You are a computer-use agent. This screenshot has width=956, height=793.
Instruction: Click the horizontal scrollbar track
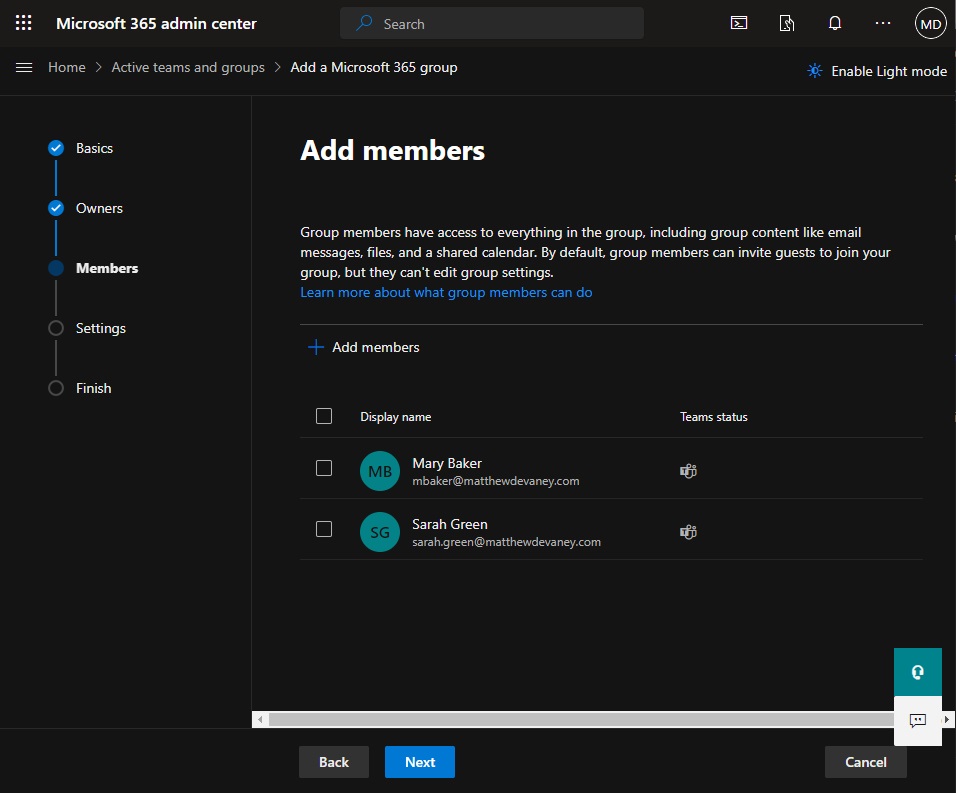click(582, 720)
